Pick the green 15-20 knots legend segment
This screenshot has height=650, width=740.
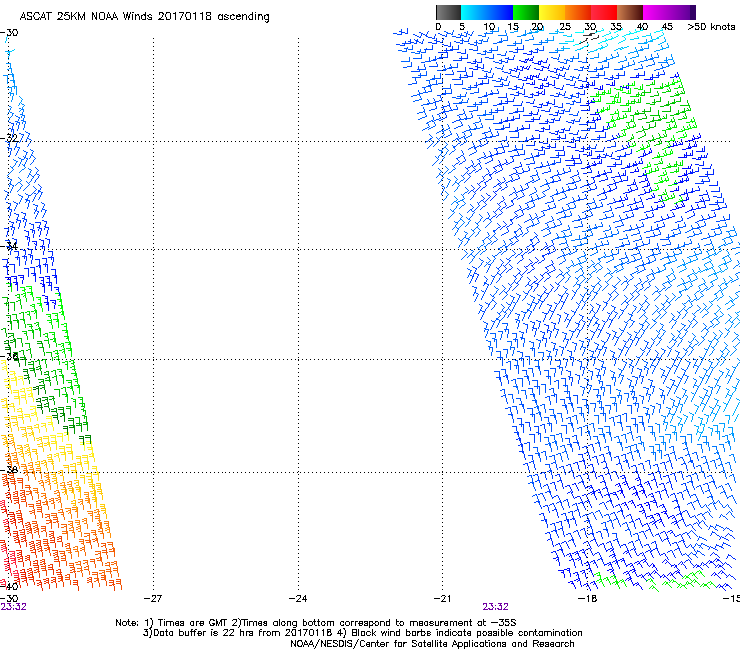526,12
